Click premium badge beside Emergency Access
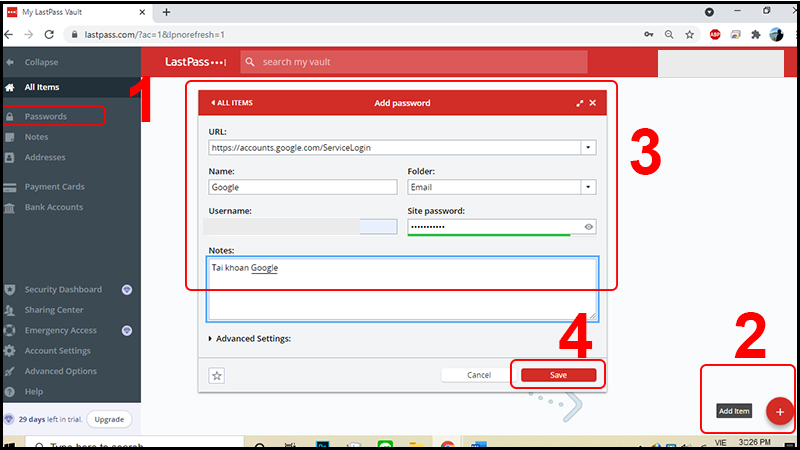This screenshot has width=800, height=450. (127, 331)
